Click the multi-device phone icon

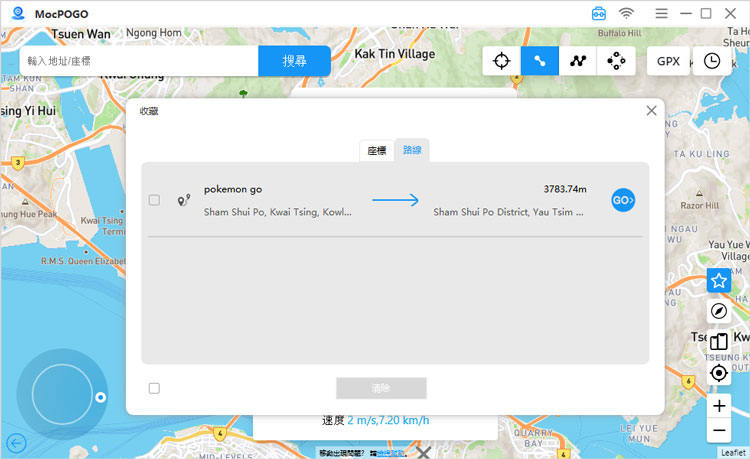pyautogui.click(x=718, y=342)
